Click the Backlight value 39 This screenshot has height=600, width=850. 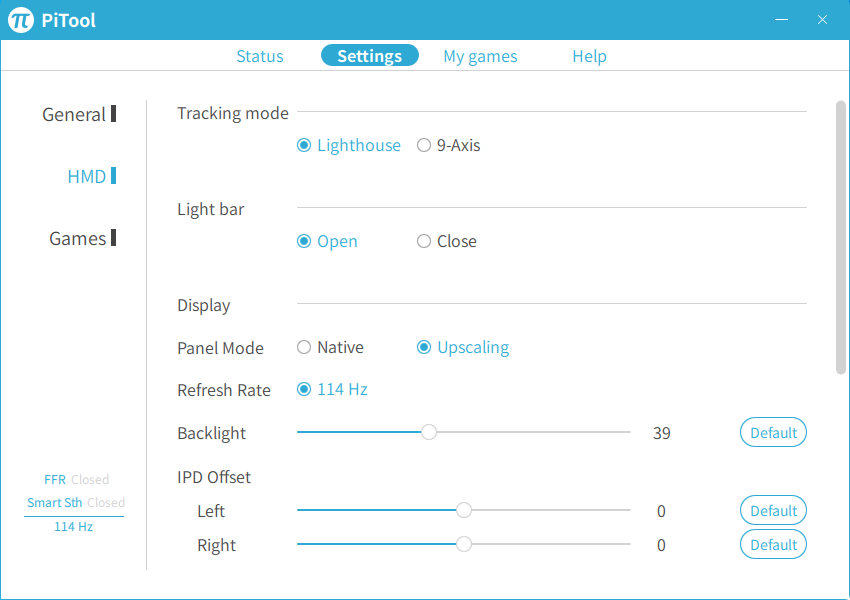(661, 433)
